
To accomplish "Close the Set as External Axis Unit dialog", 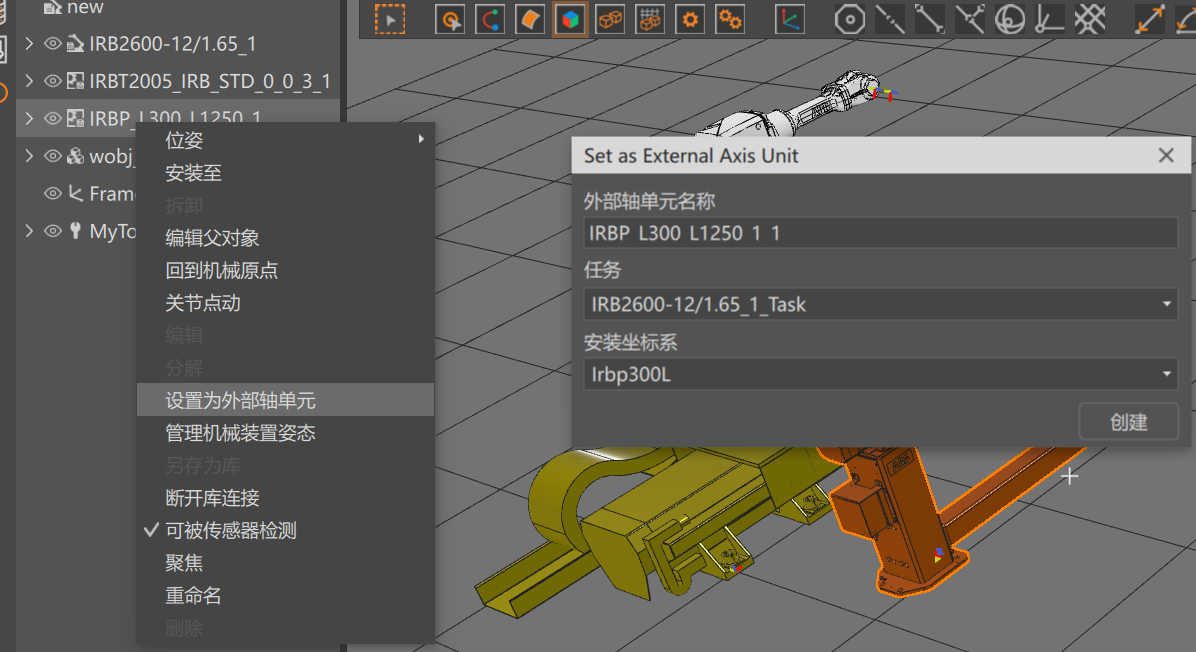I will [1165, 156].
